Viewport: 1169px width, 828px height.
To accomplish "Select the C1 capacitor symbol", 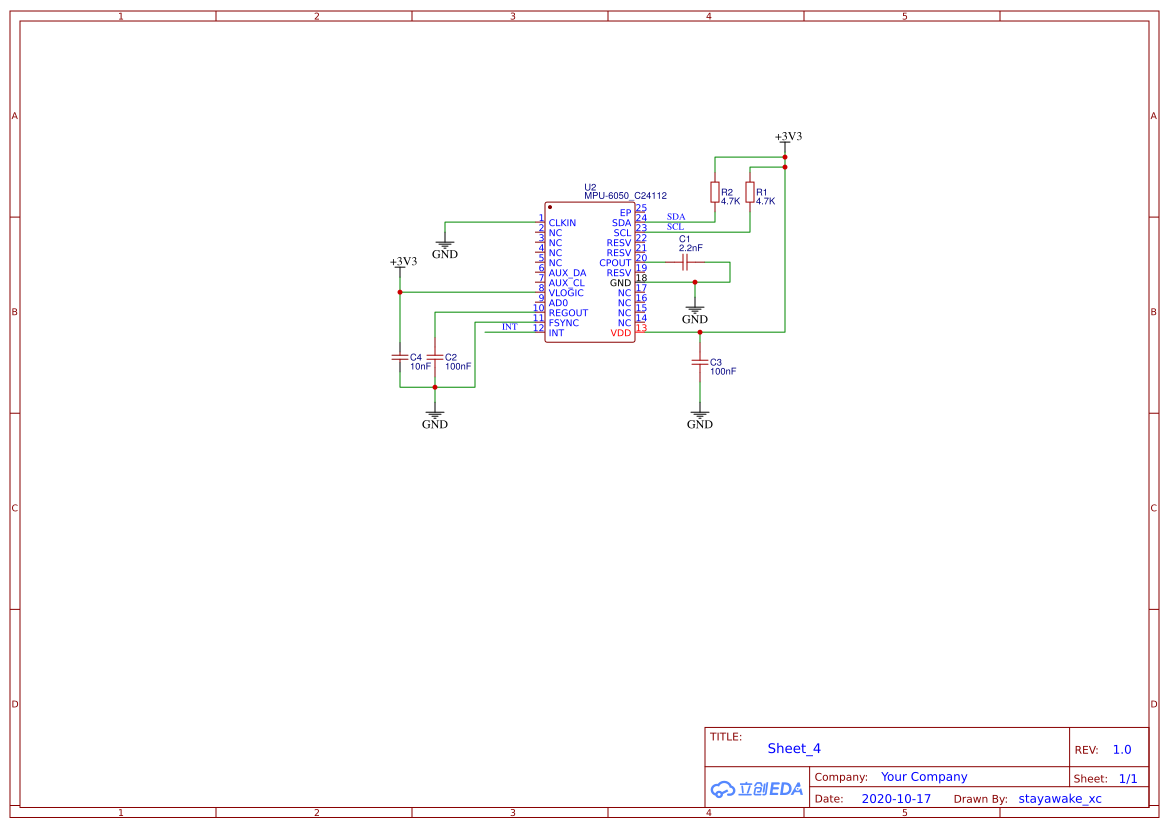I will [x=685, y=262].
